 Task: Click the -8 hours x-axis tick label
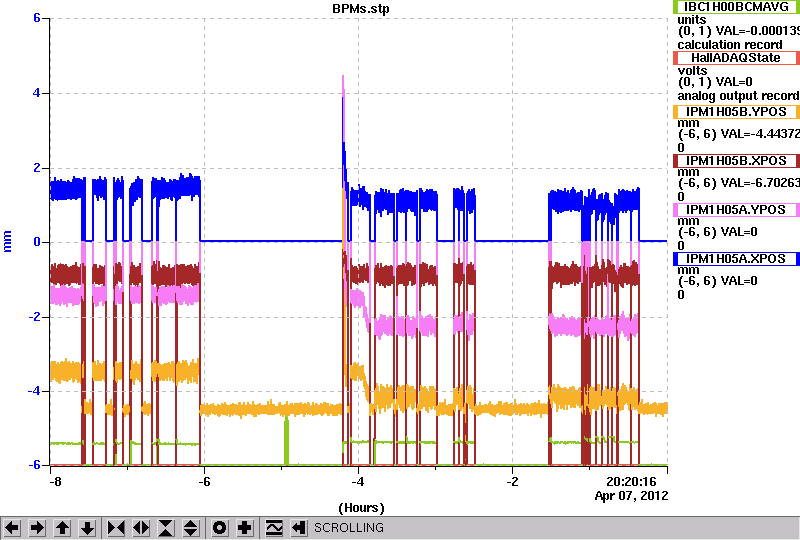tap(55, 482)
